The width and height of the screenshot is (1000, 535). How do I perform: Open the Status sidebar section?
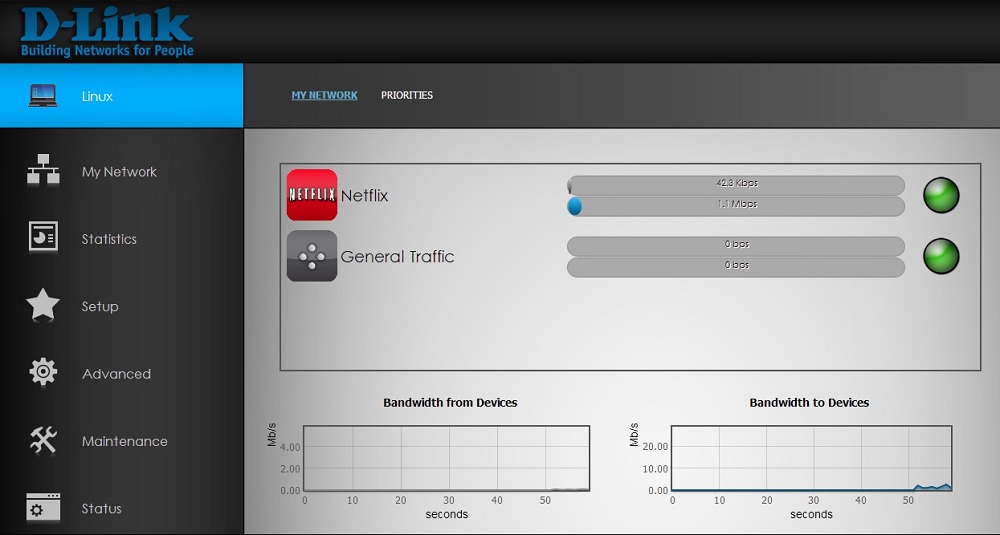click(x=121, y=508)
